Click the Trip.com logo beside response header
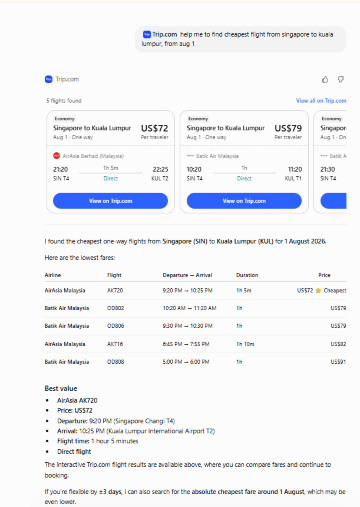 (x=49, y=79)
